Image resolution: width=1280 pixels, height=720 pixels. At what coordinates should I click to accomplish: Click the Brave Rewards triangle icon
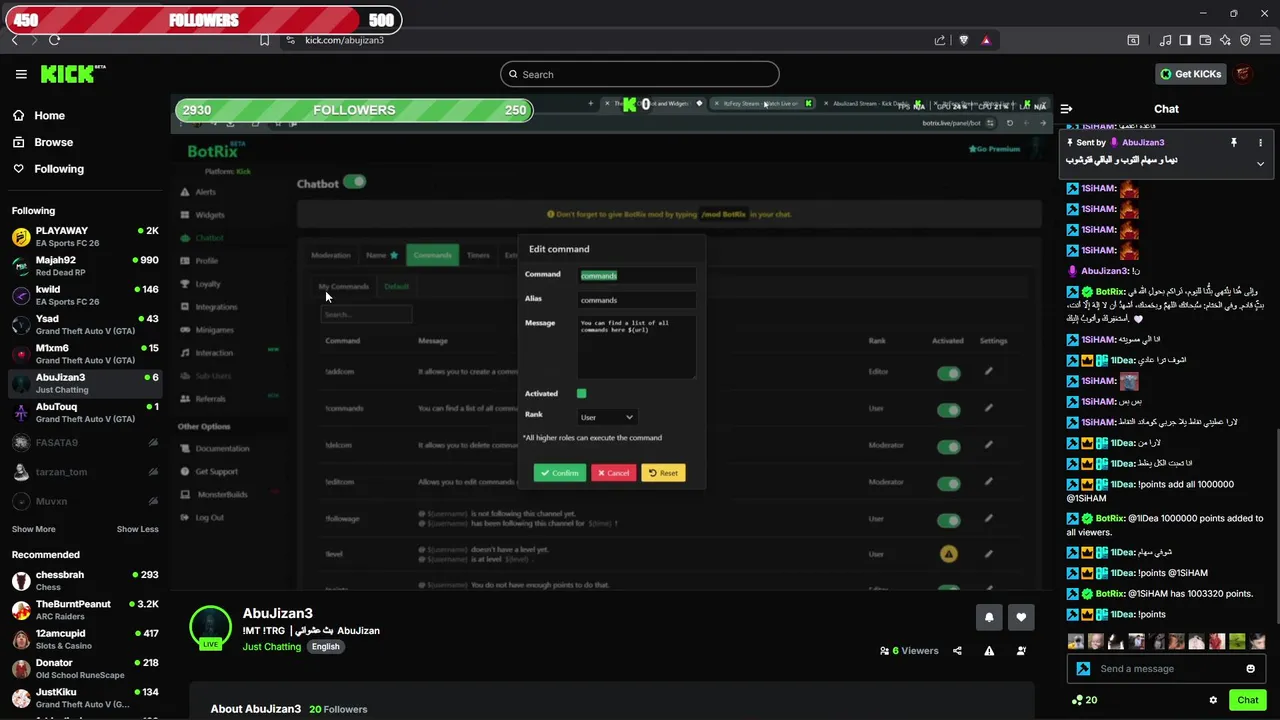[x=986, y=40]
